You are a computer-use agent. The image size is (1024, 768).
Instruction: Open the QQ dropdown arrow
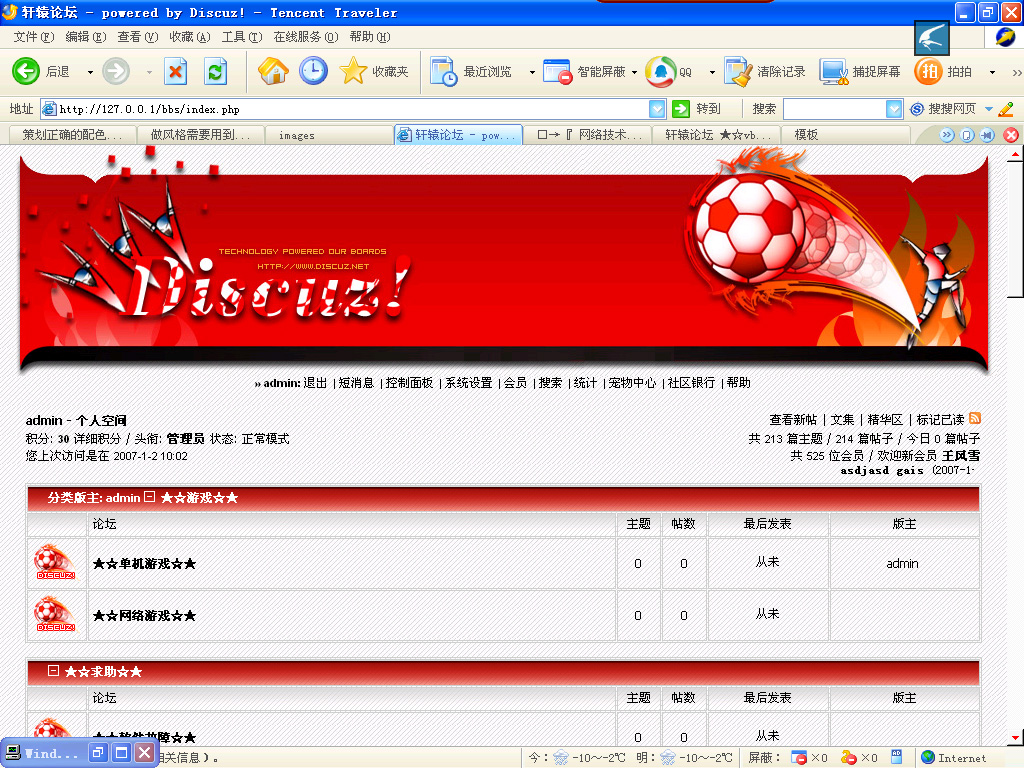pyautogui.click(x=712, y=72)
